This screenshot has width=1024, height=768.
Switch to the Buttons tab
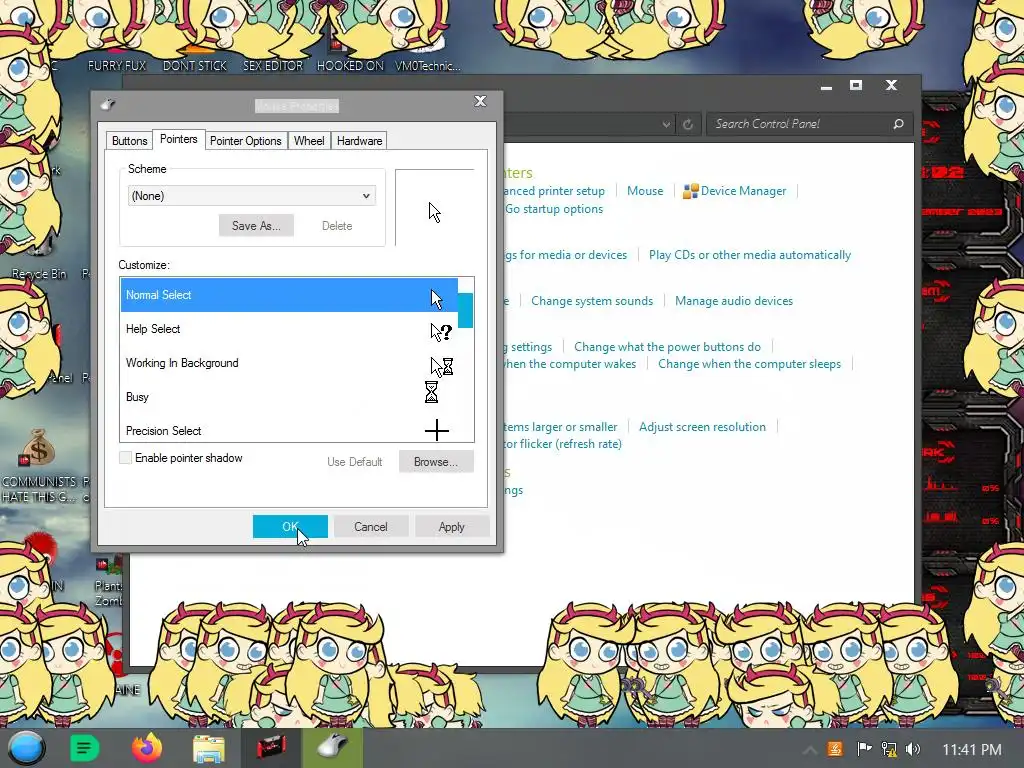(129, 140)
